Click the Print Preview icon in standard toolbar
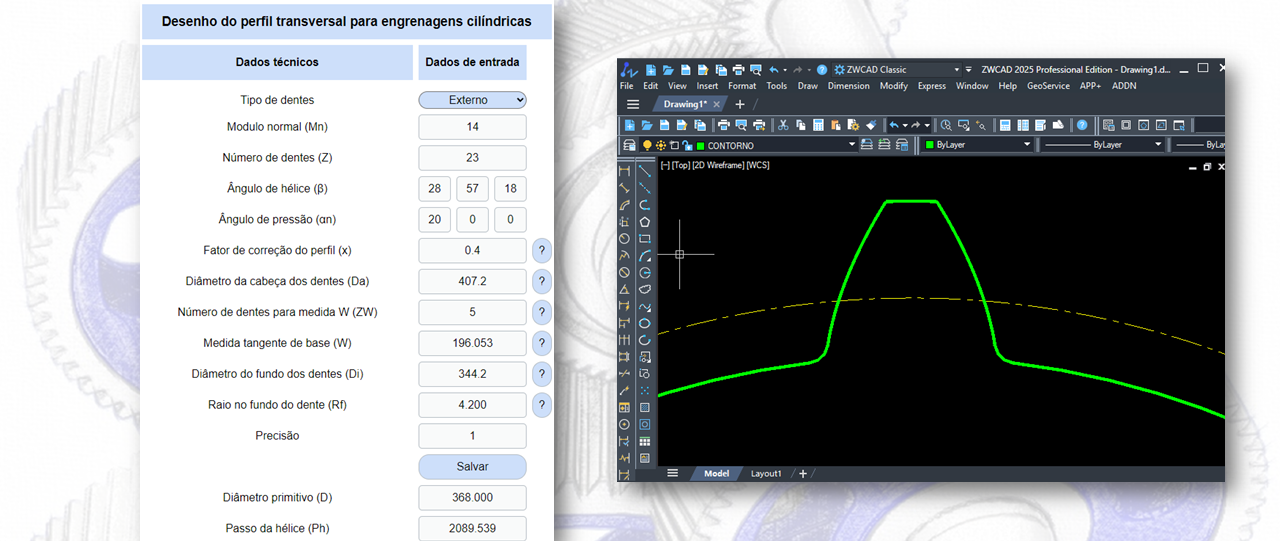The image size is (1280, 541). point(741,125)
